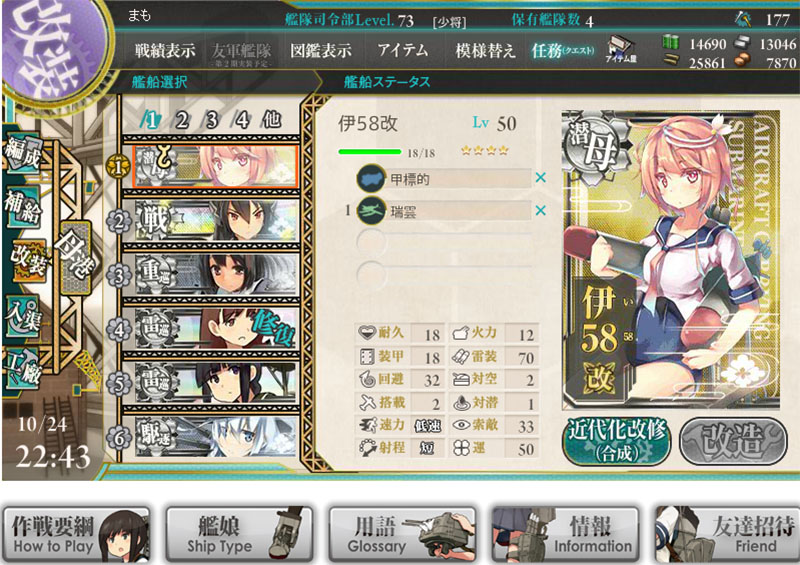The image size is (800, 565).
Task: Switch to fleet tab 4
Action: point(242,120)
